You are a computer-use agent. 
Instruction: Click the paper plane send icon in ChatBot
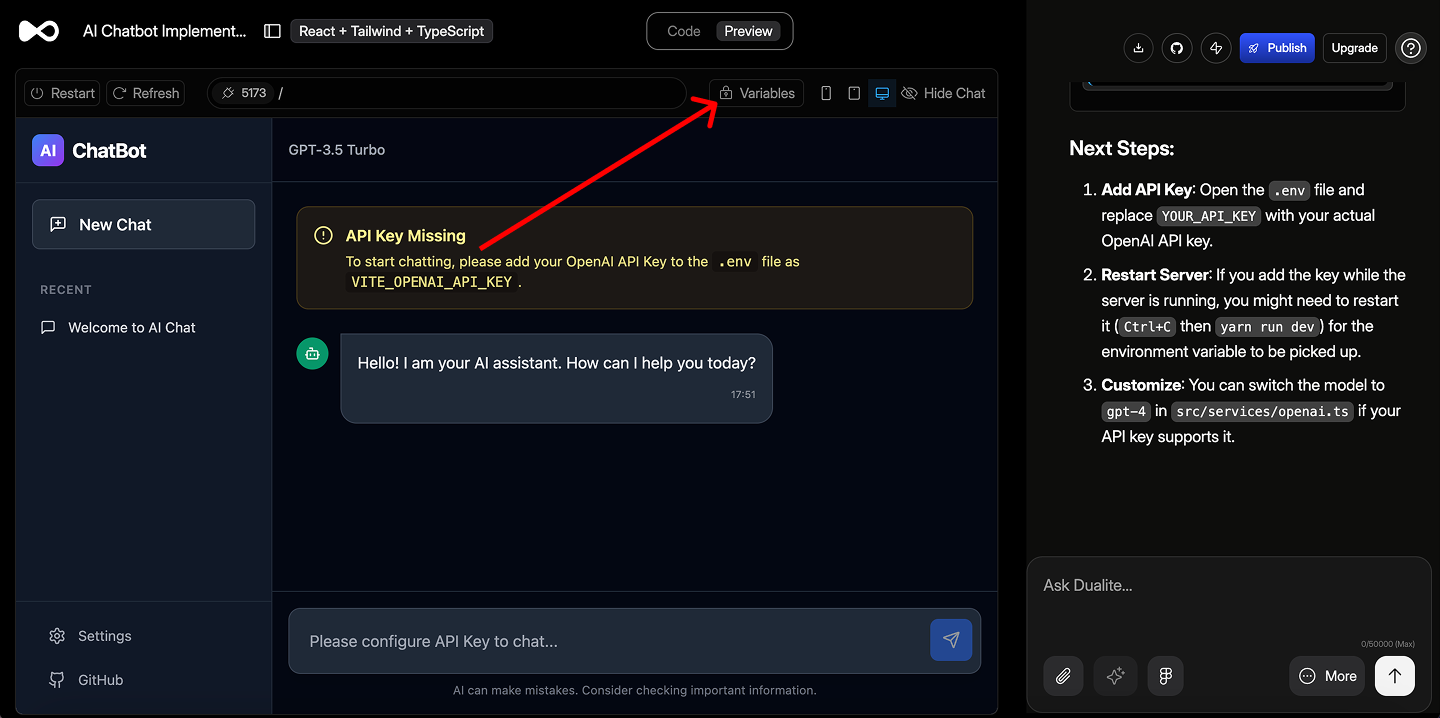(950, 641)
